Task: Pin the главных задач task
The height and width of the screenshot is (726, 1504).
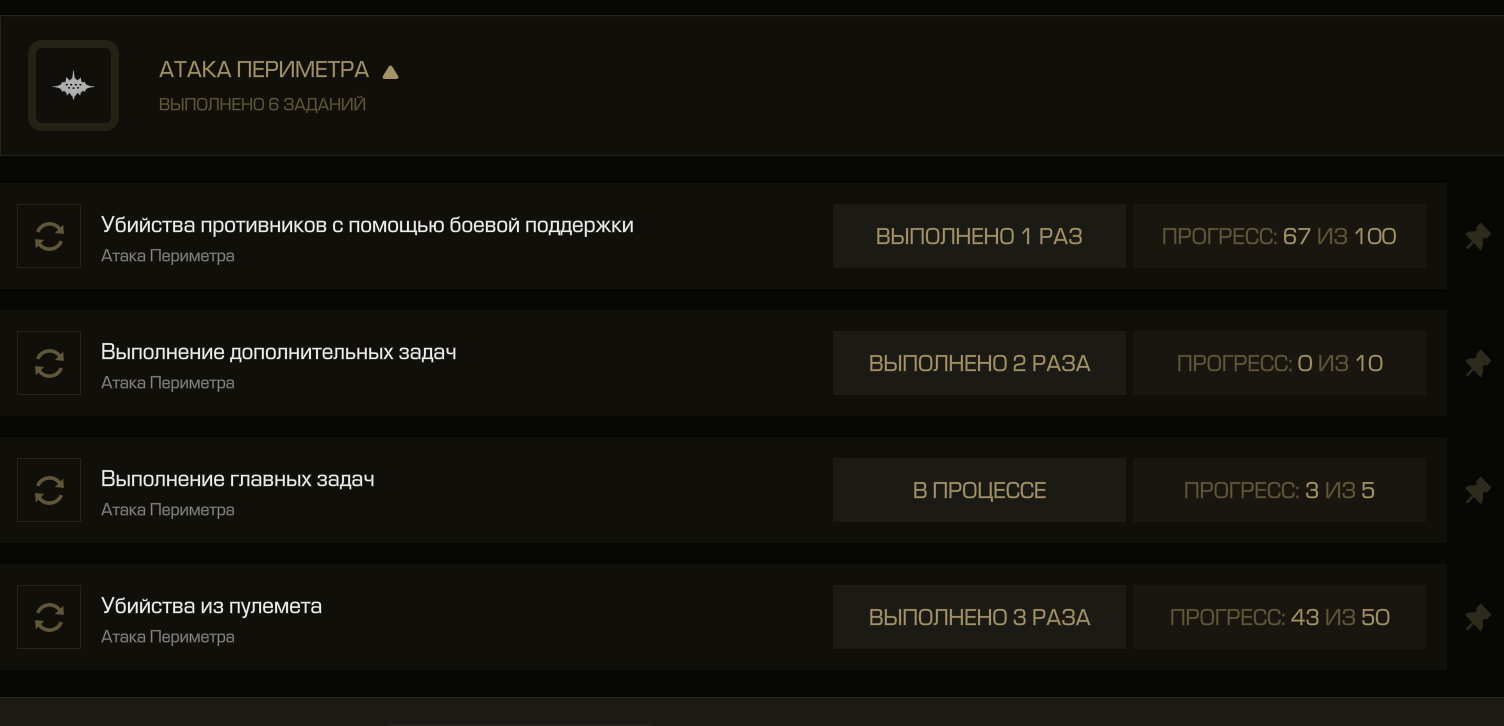Action: [x=1477, y=491]
